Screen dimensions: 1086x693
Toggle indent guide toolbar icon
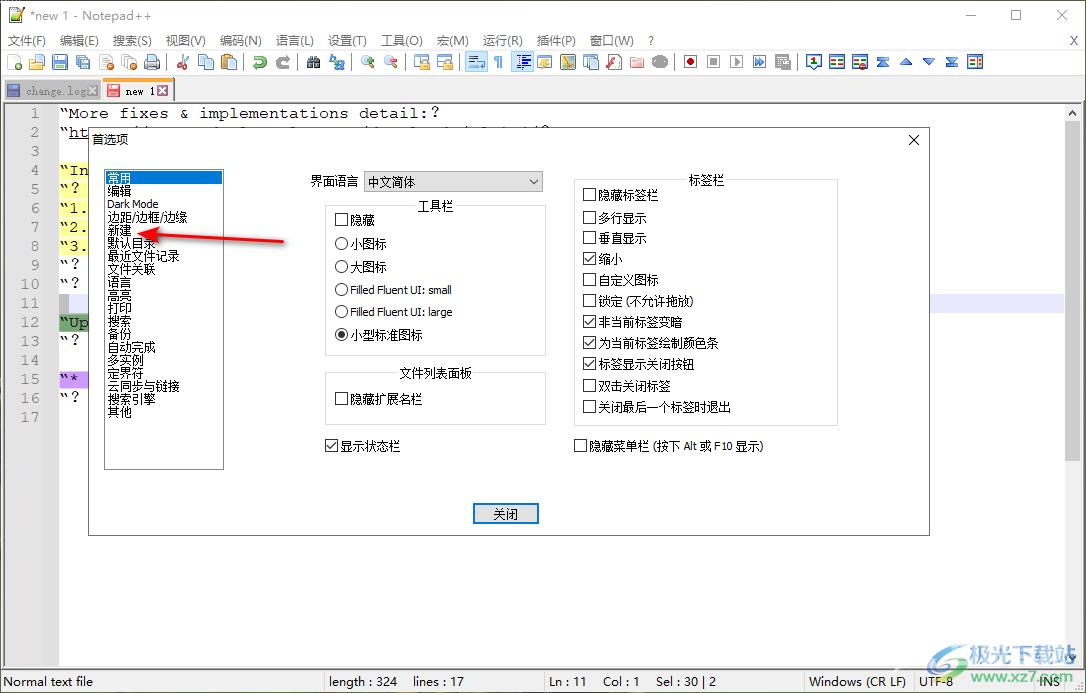(x=522, y=62)
